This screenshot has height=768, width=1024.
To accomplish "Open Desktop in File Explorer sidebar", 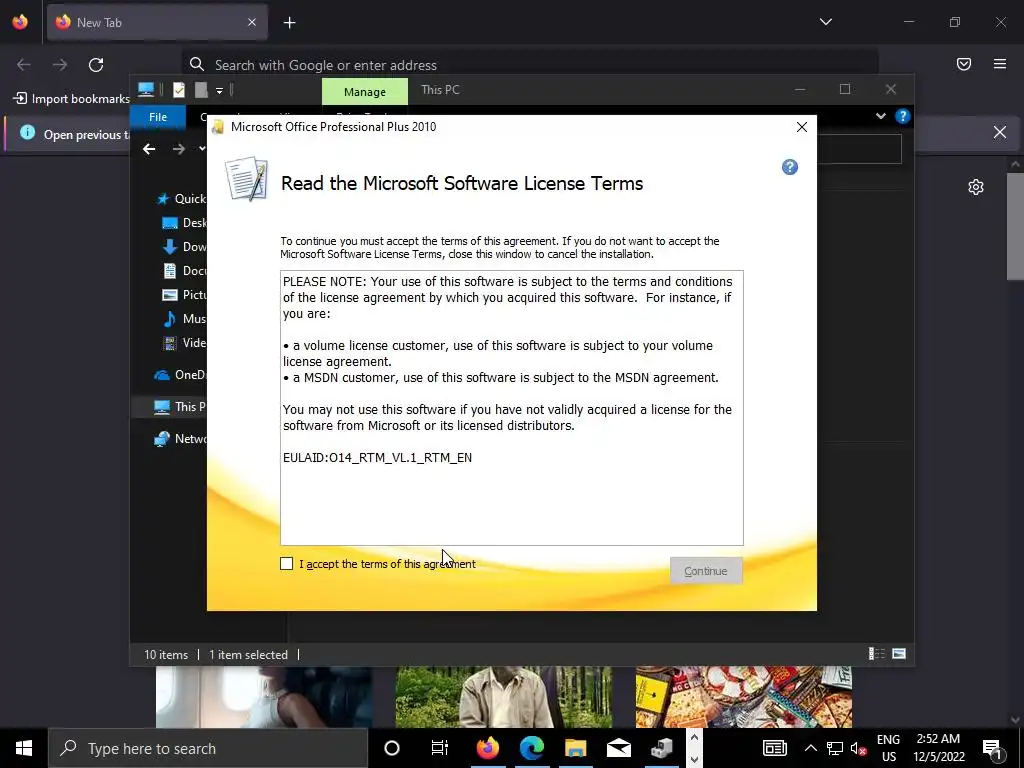I will (x=184, y=223).
